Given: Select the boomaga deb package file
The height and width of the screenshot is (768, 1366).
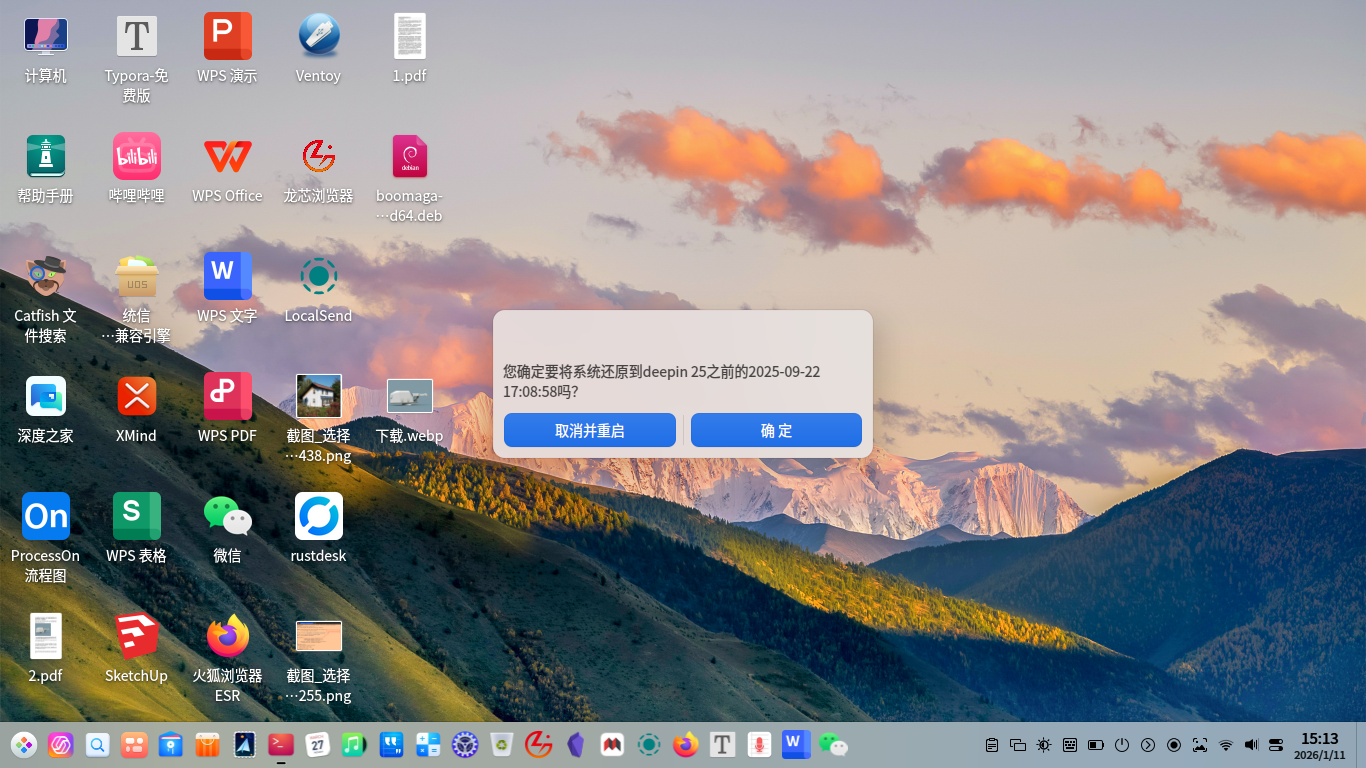Looking at the screenshot, I should (410, 179).
